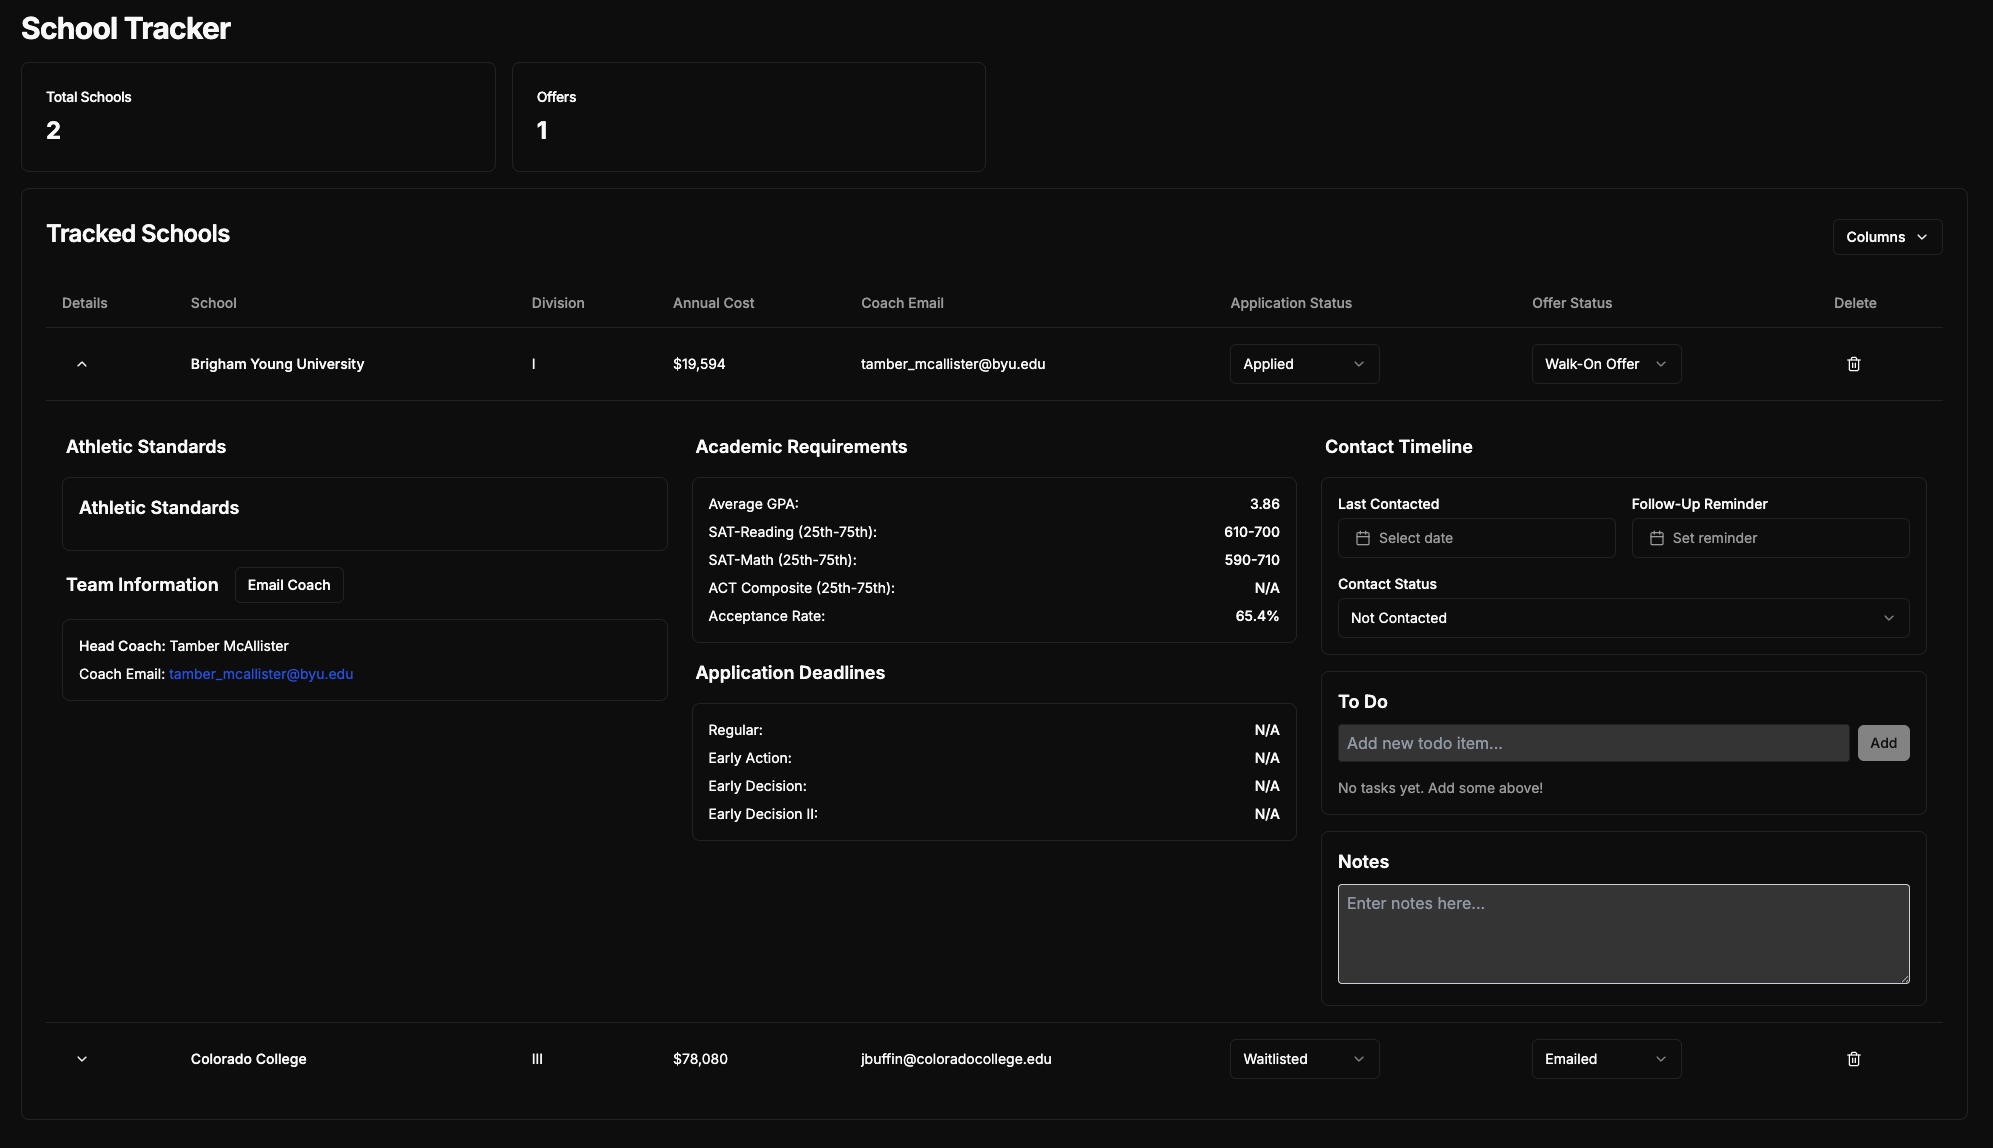Collapse Brigham Young University details

click(82, 364)
